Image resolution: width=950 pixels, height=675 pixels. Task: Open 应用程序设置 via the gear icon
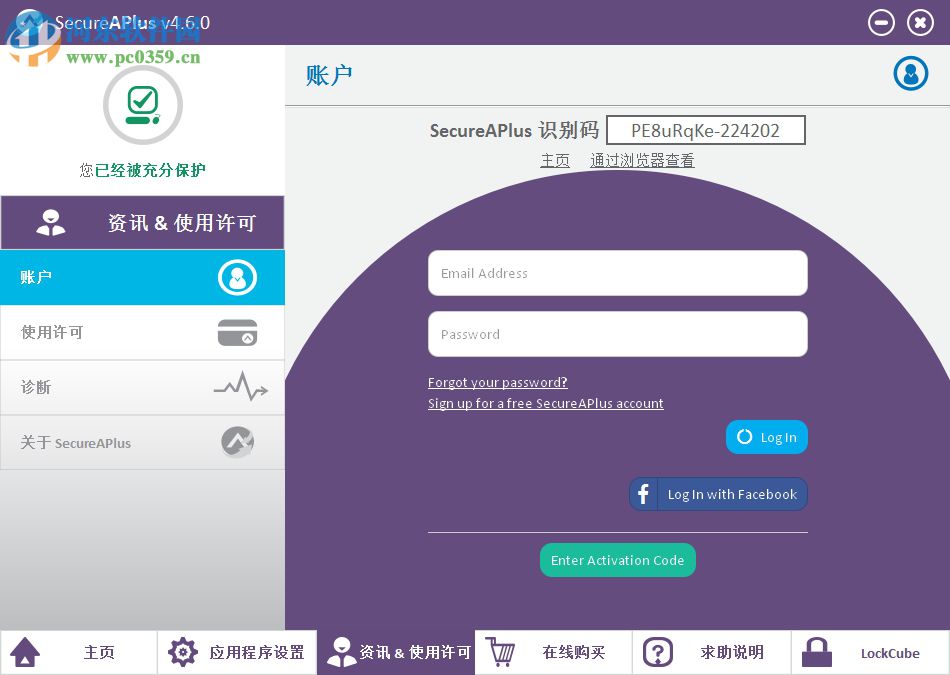pyautogui.click(x=183, y=652)
